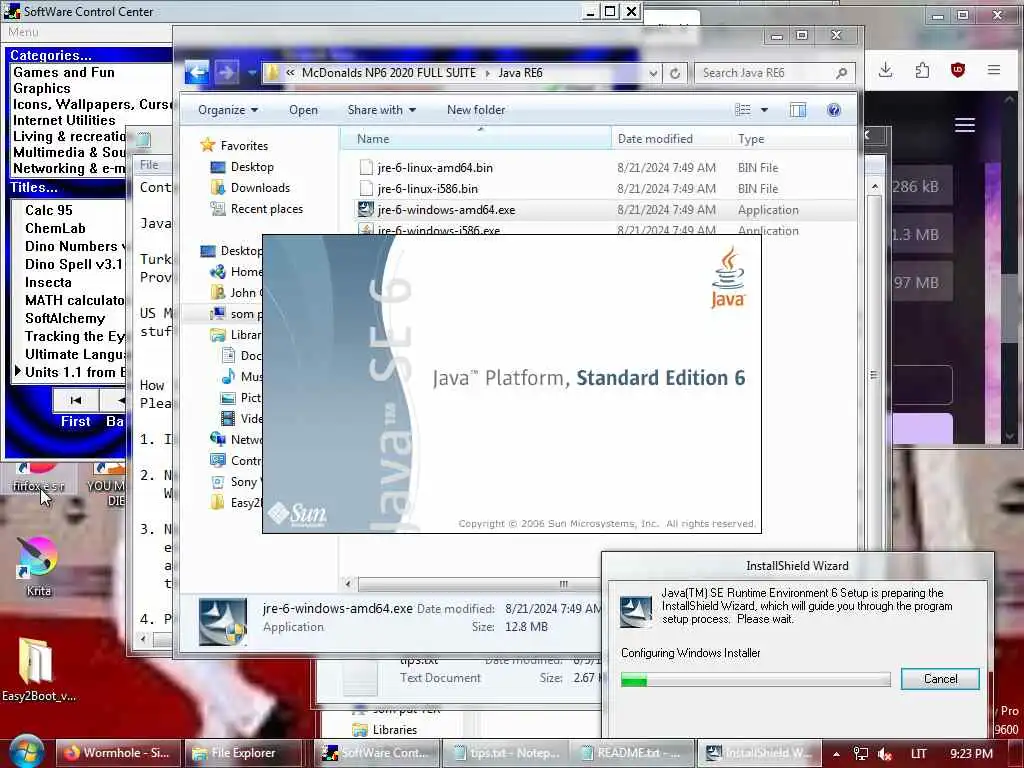
Task: Click Libraries in the background Explorer window
Action: click(394, 729)
